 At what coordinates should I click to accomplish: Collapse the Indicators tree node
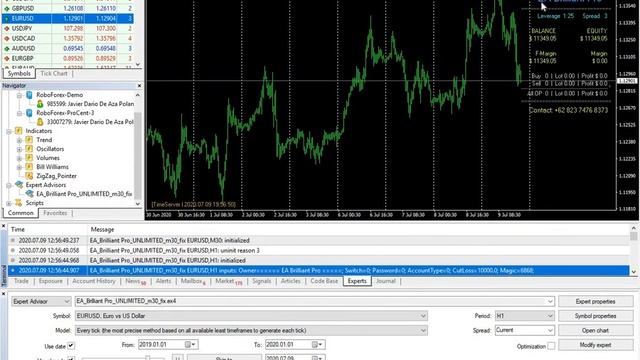[9, 131]
